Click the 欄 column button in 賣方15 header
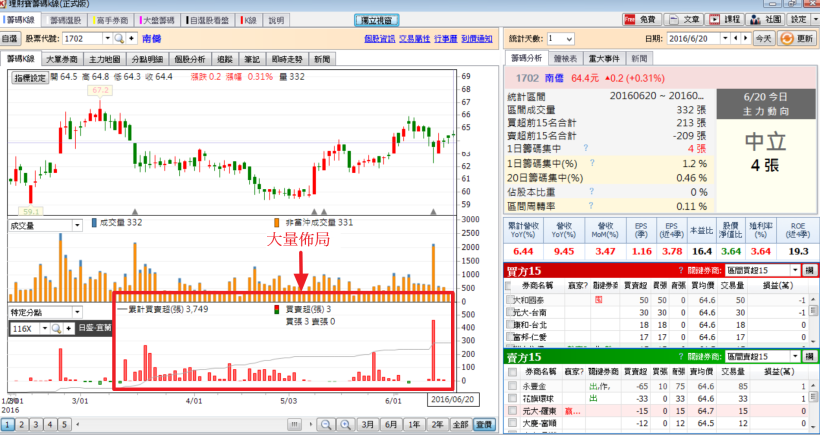Image resolution: width=820 pixels, height=435 pixels. tap(810, 357)
